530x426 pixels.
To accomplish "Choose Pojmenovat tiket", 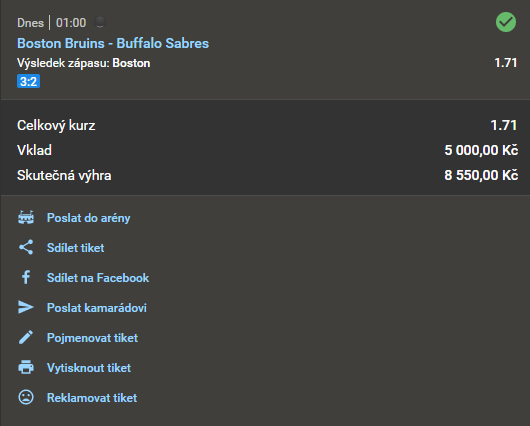I will point(92,338).
